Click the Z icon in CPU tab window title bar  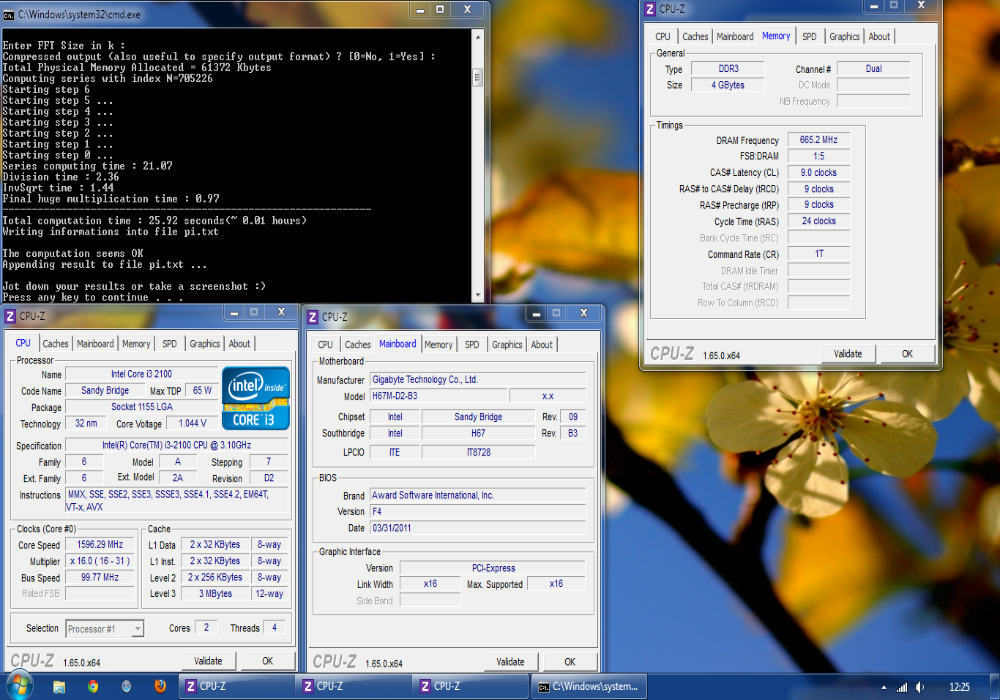[10, 316]
